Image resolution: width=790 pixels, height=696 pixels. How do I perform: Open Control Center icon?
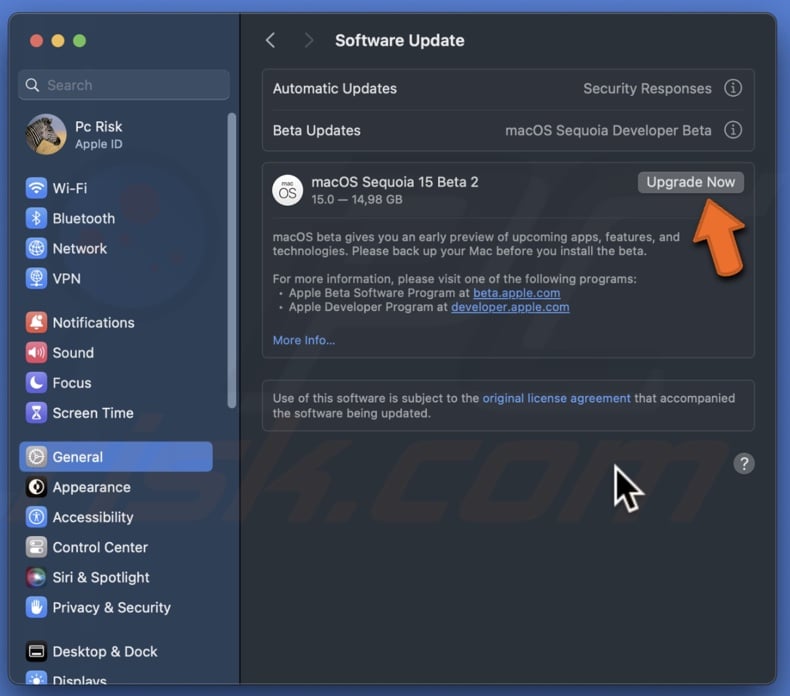[36, 547]
